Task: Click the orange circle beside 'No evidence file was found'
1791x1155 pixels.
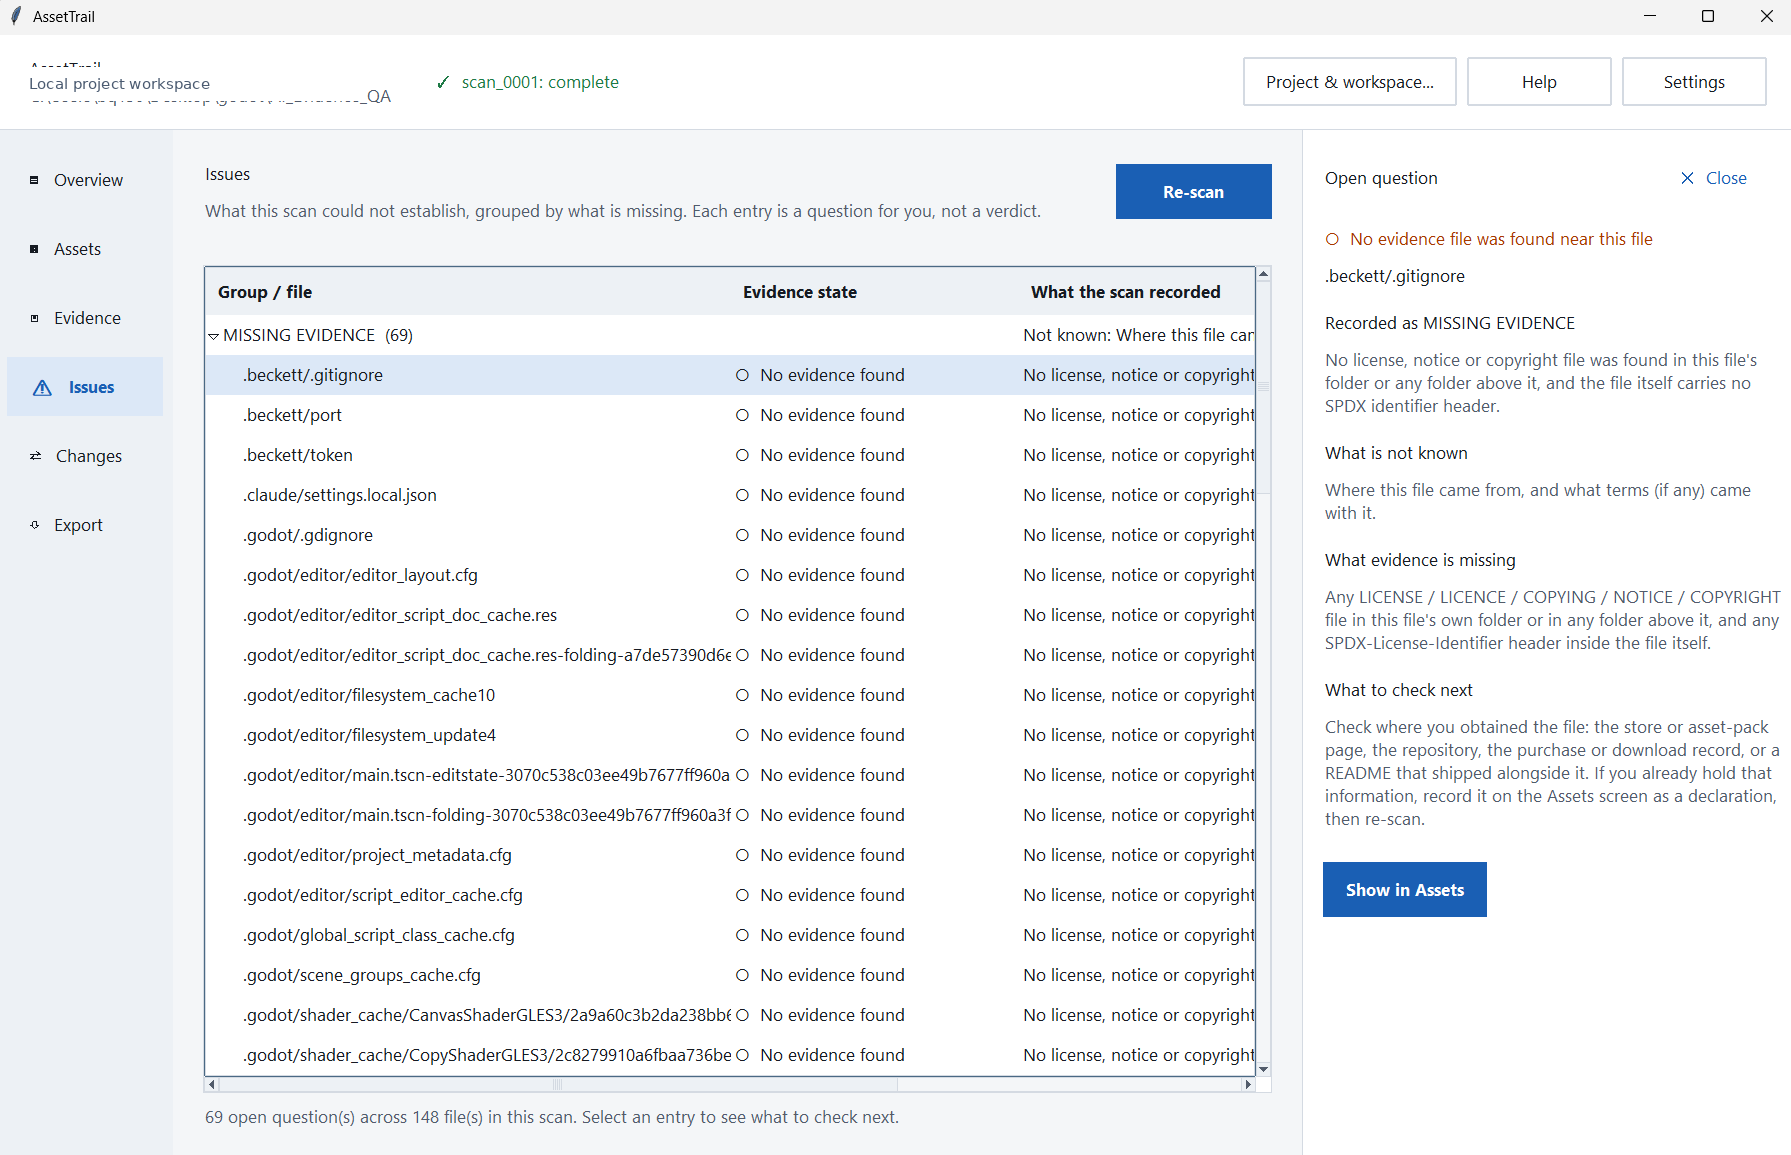Action: click(x=1332, y=239)
